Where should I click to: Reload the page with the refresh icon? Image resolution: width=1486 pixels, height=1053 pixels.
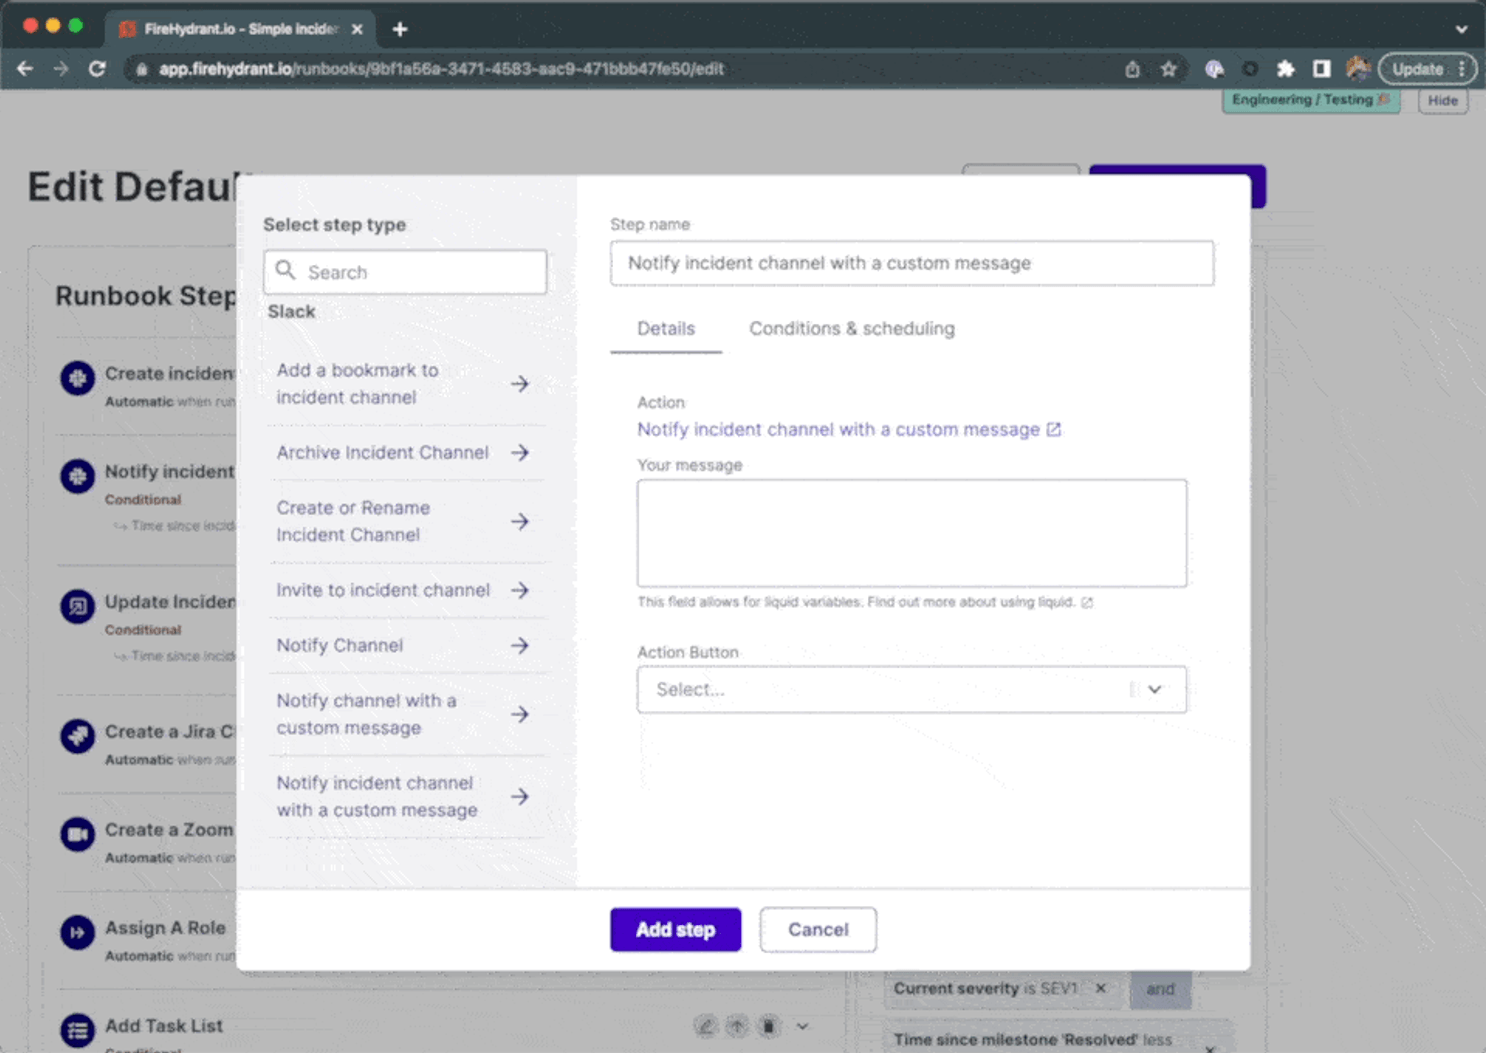click(x=97, y=69)
